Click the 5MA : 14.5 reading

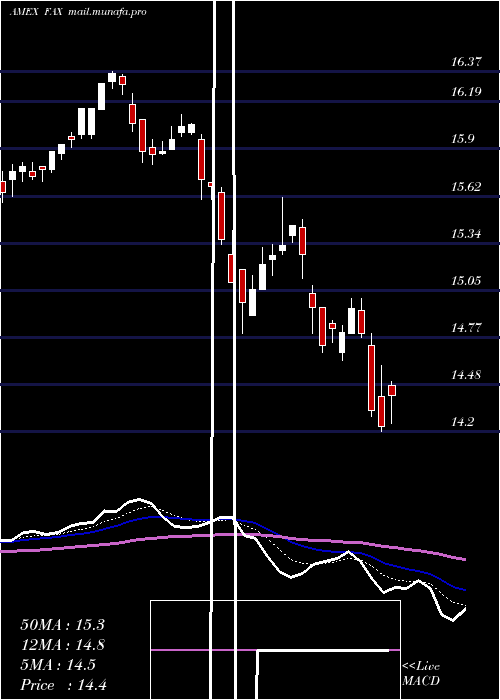coord(58,665)
